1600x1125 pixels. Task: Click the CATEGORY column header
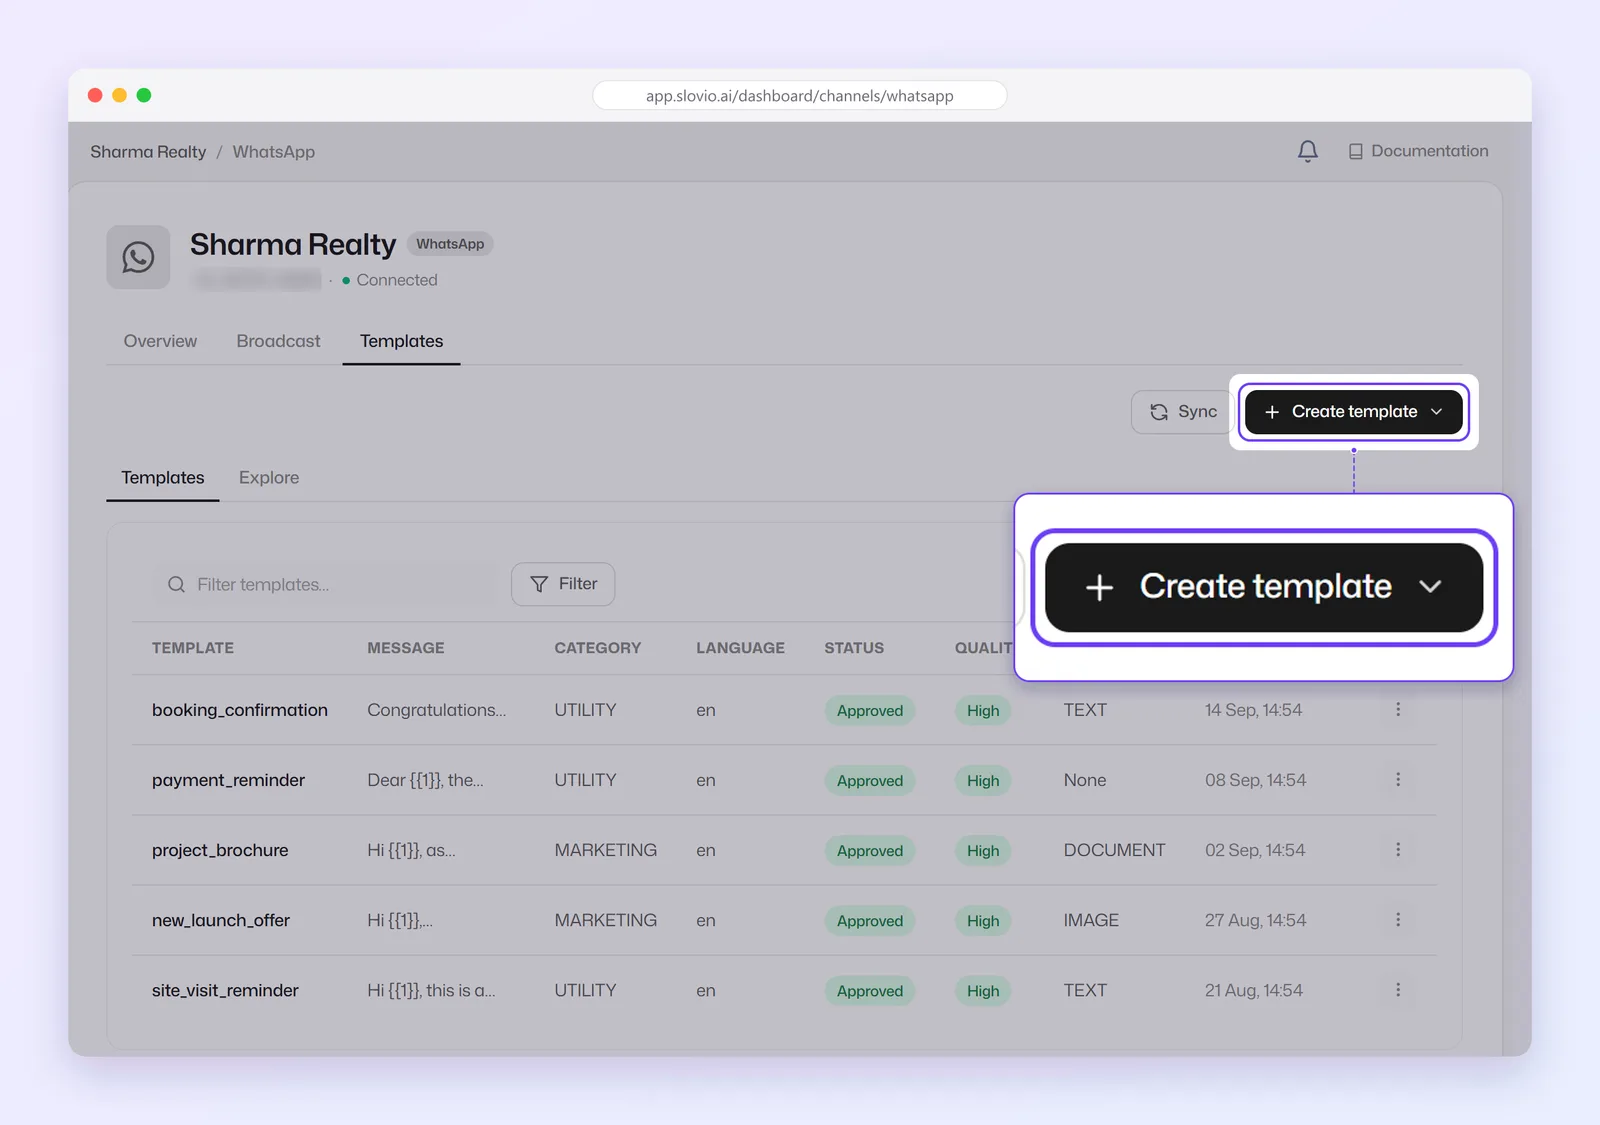(598, 648)
